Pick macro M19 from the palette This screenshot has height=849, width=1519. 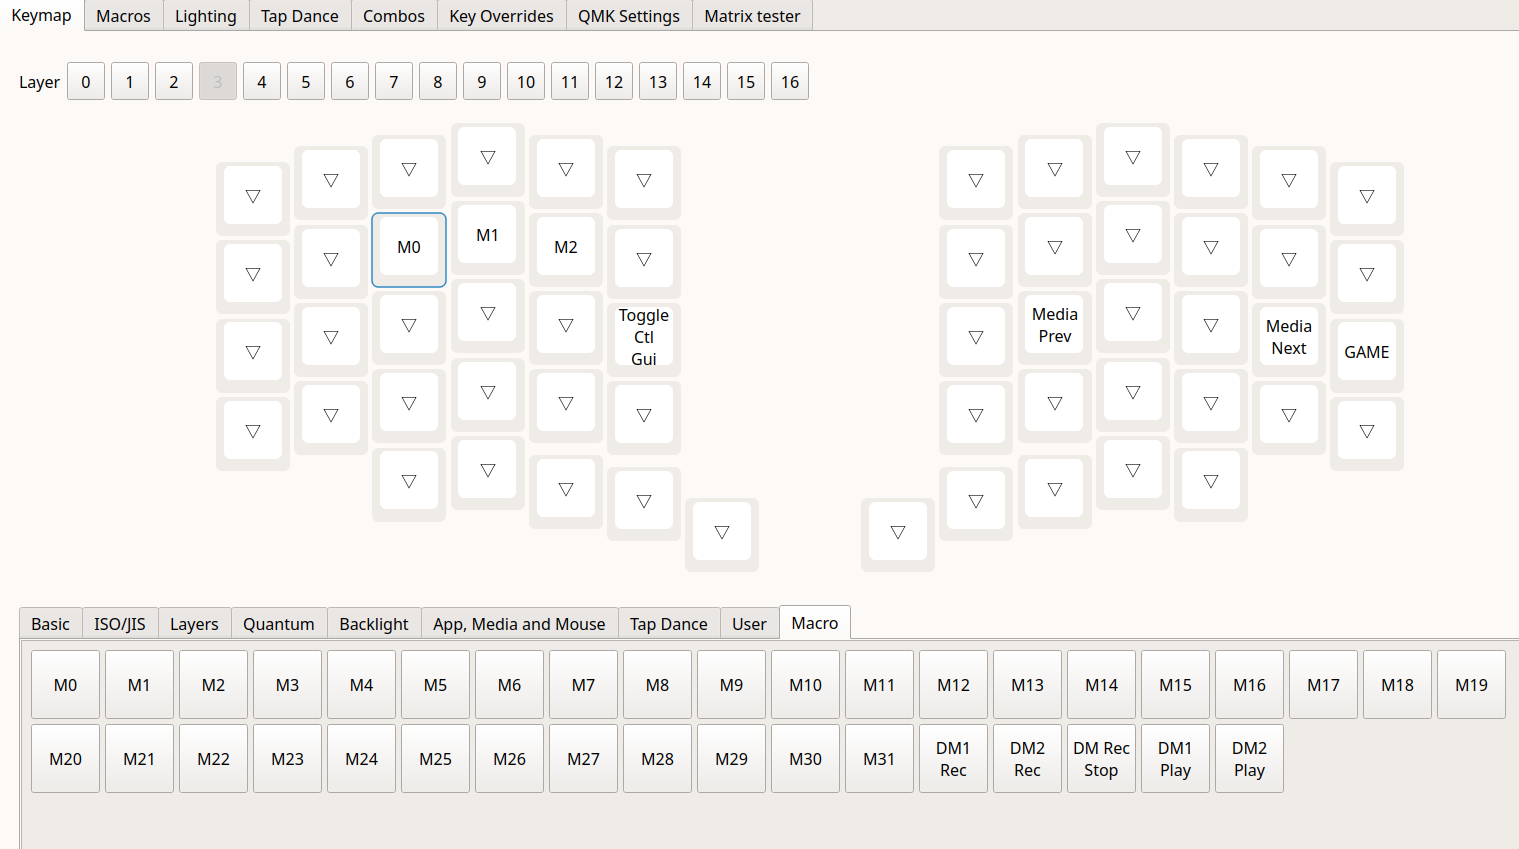point(1471,685)
